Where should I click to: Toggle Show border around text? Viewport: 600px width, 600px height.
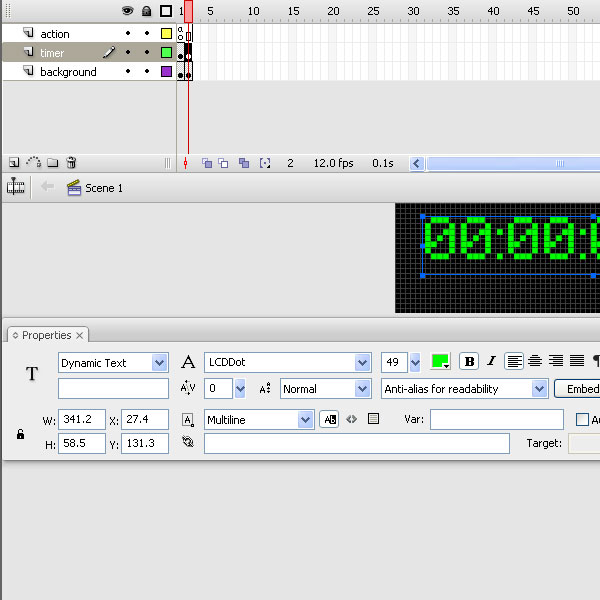click(x=373, y=419)
